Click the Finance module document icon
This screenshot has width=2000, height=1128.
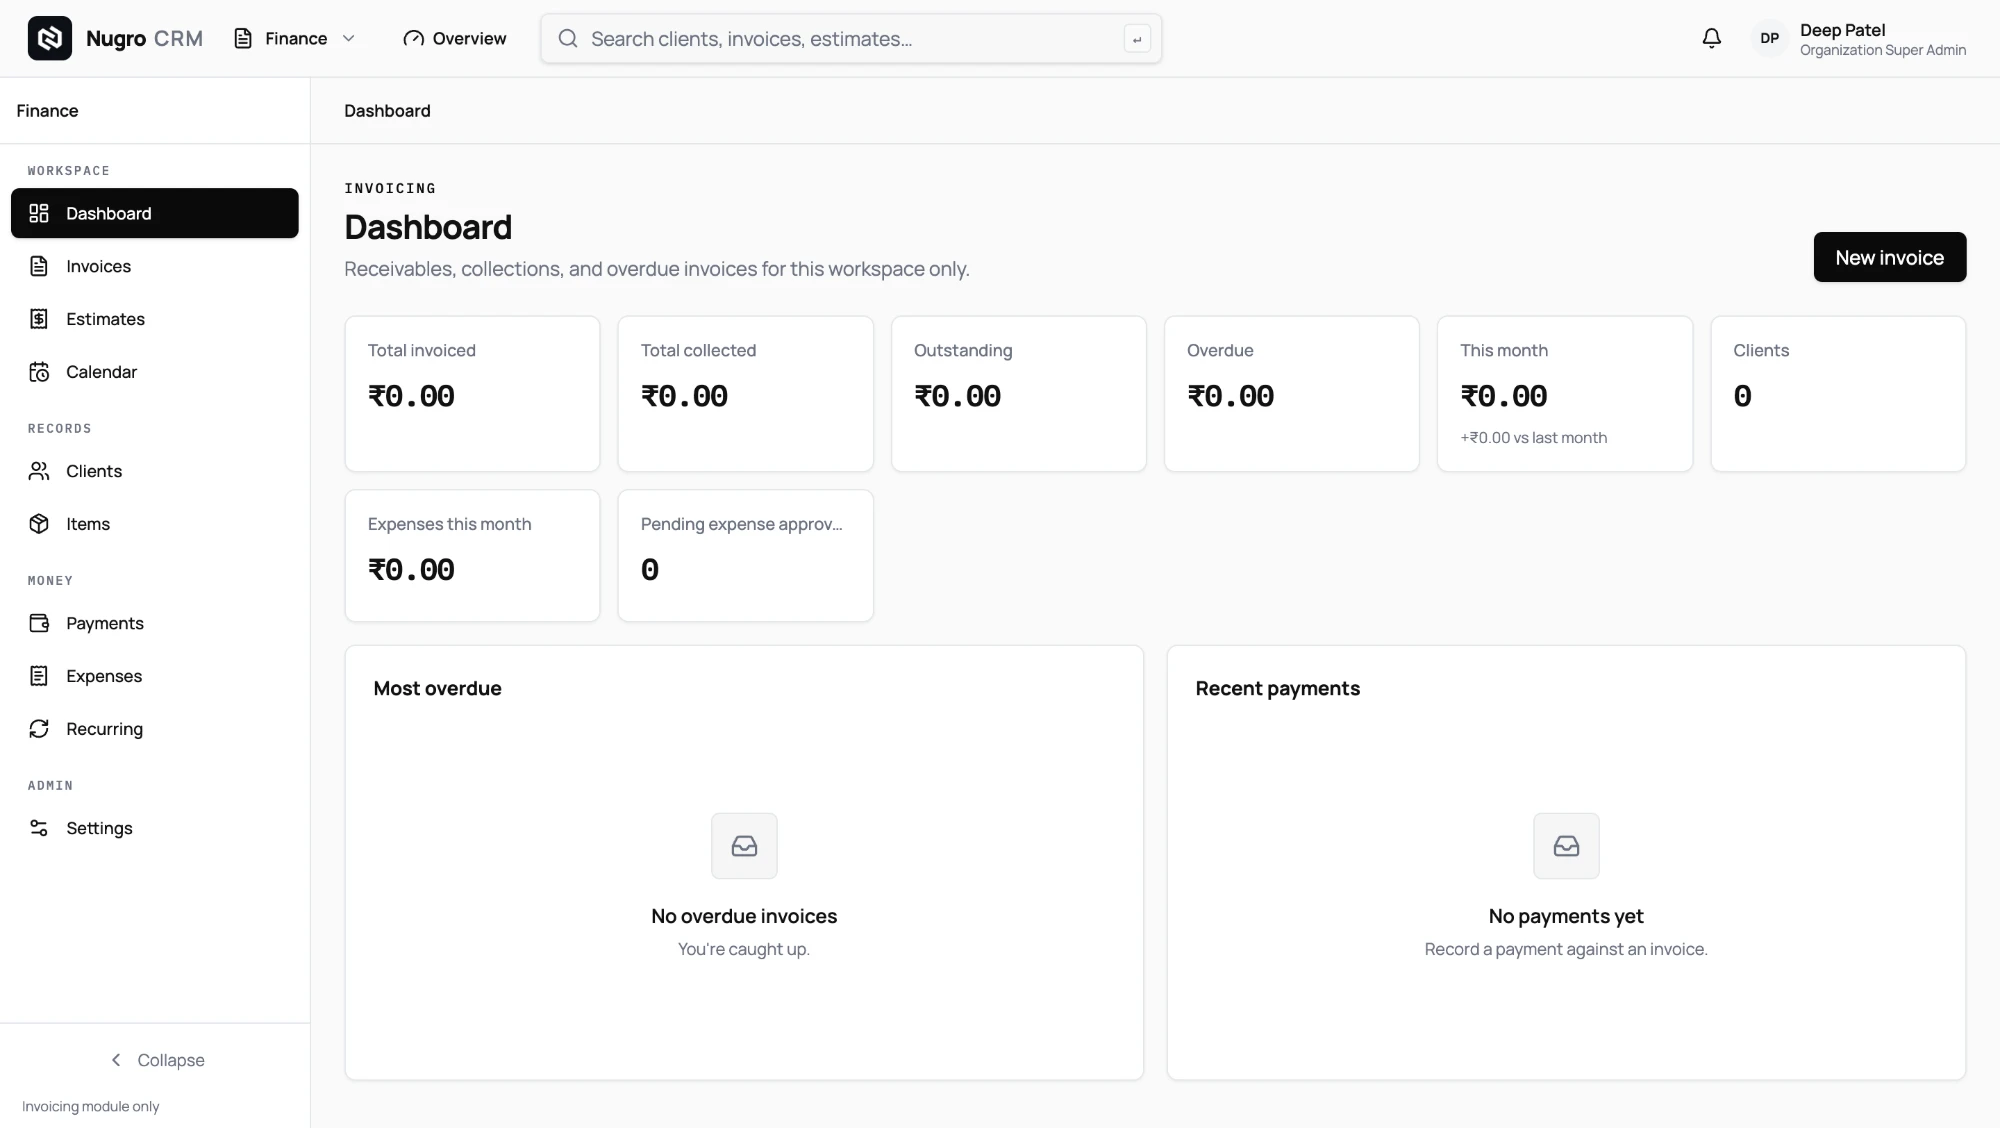[x=243, y=38]
